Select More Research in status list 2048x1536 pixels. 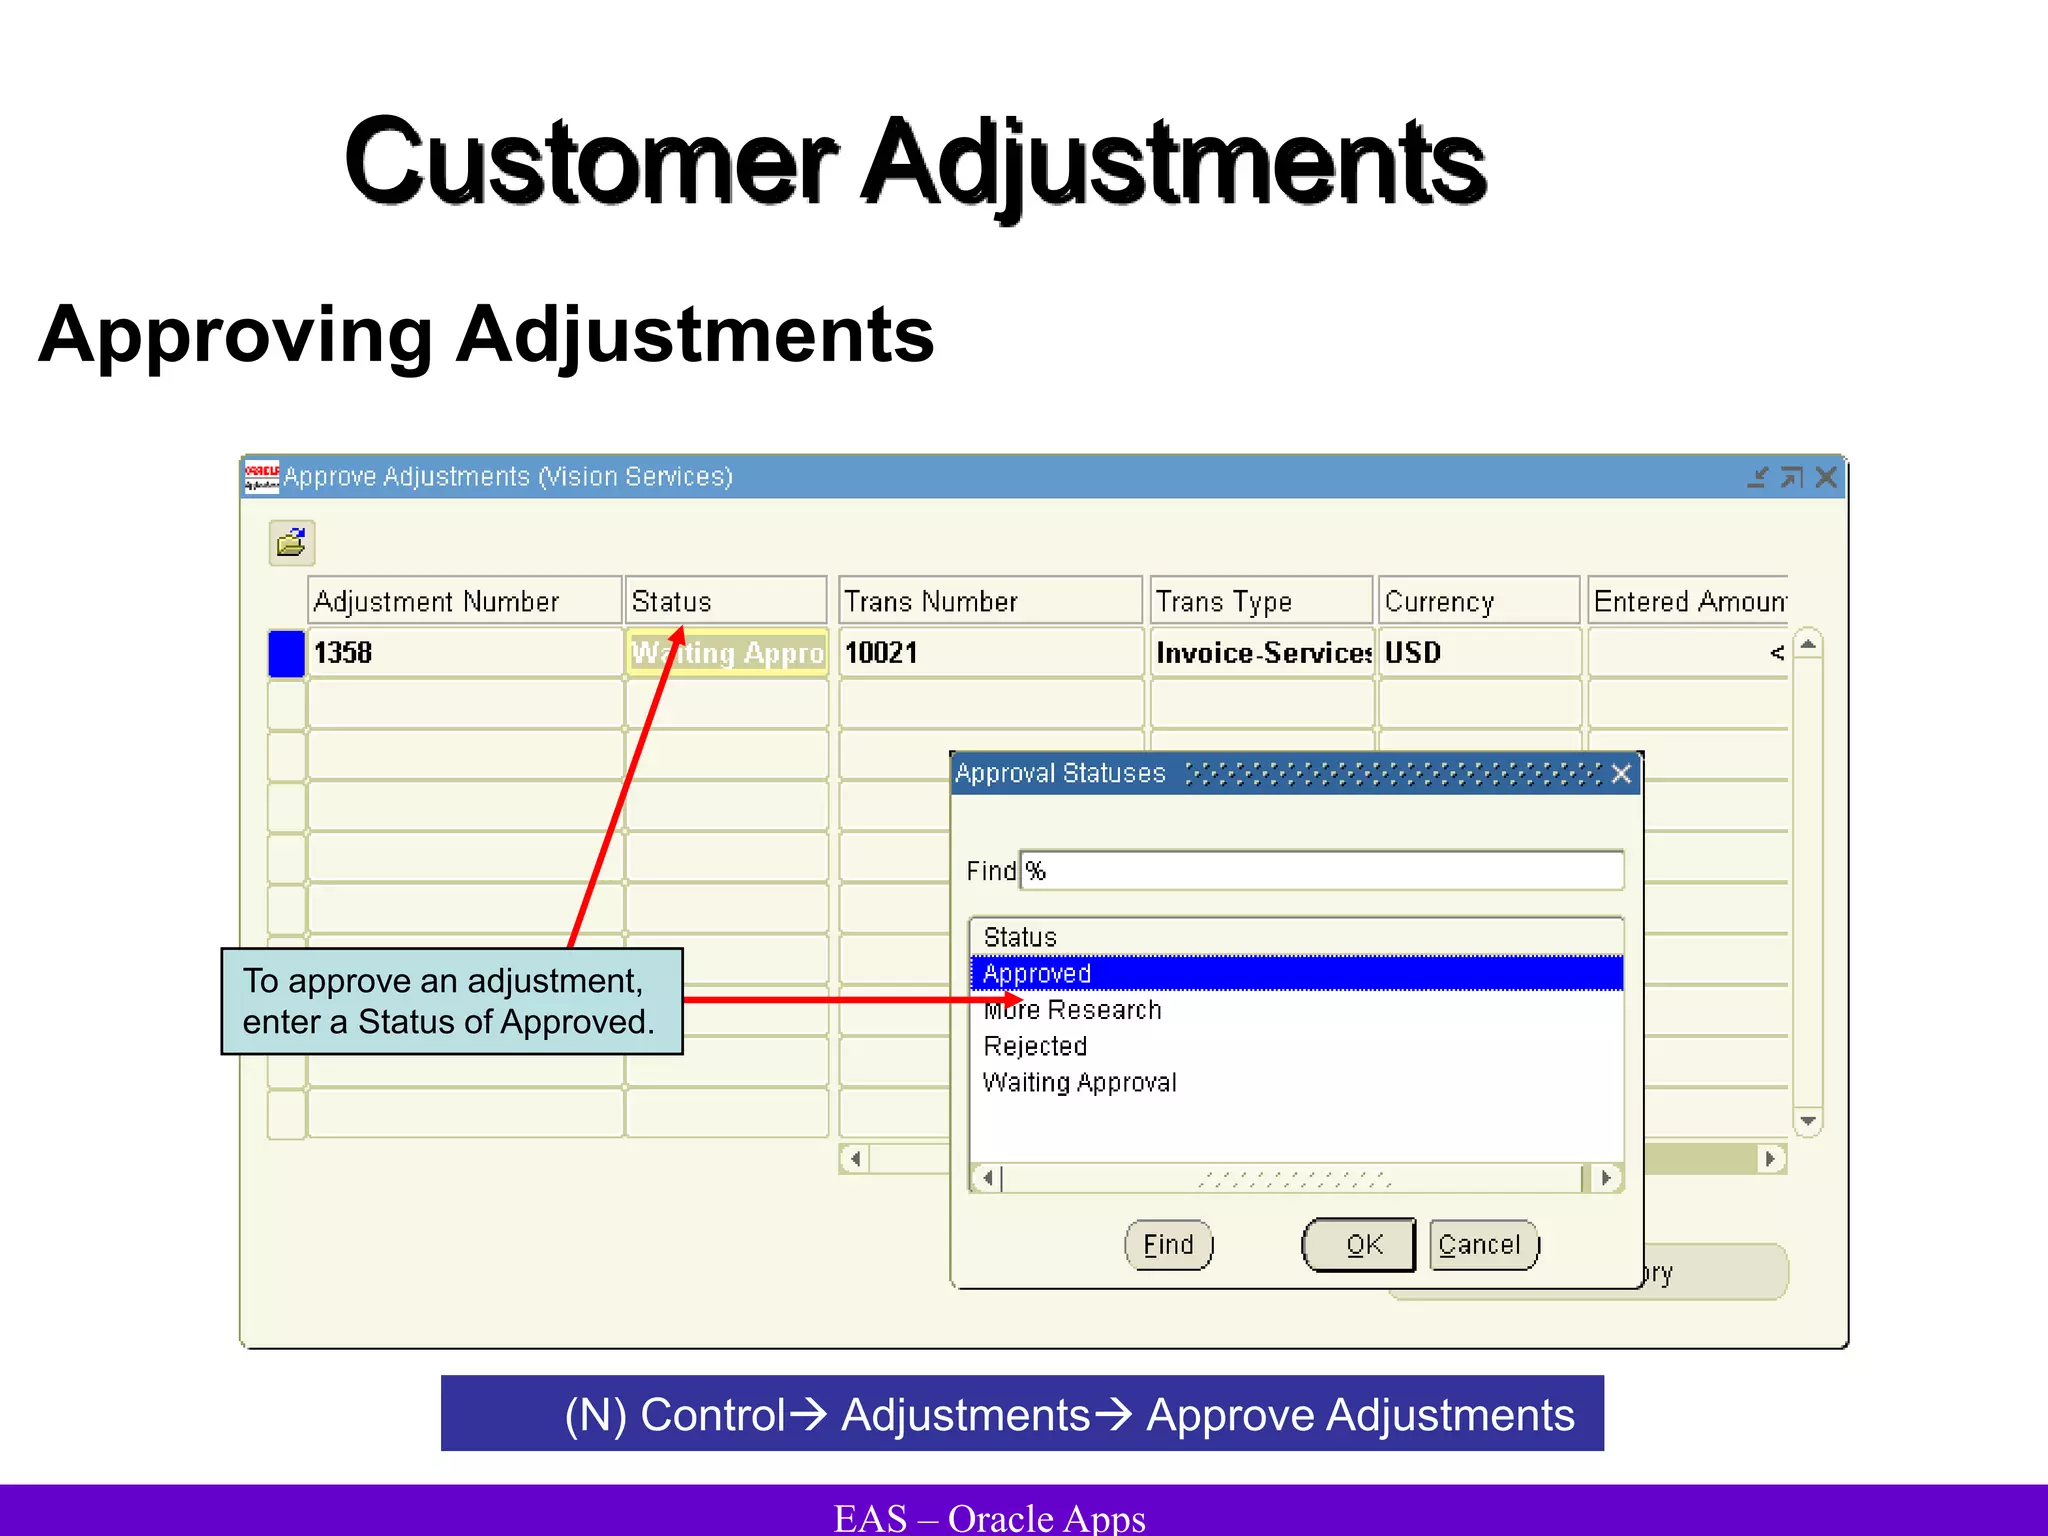tap(1296, 1010)
